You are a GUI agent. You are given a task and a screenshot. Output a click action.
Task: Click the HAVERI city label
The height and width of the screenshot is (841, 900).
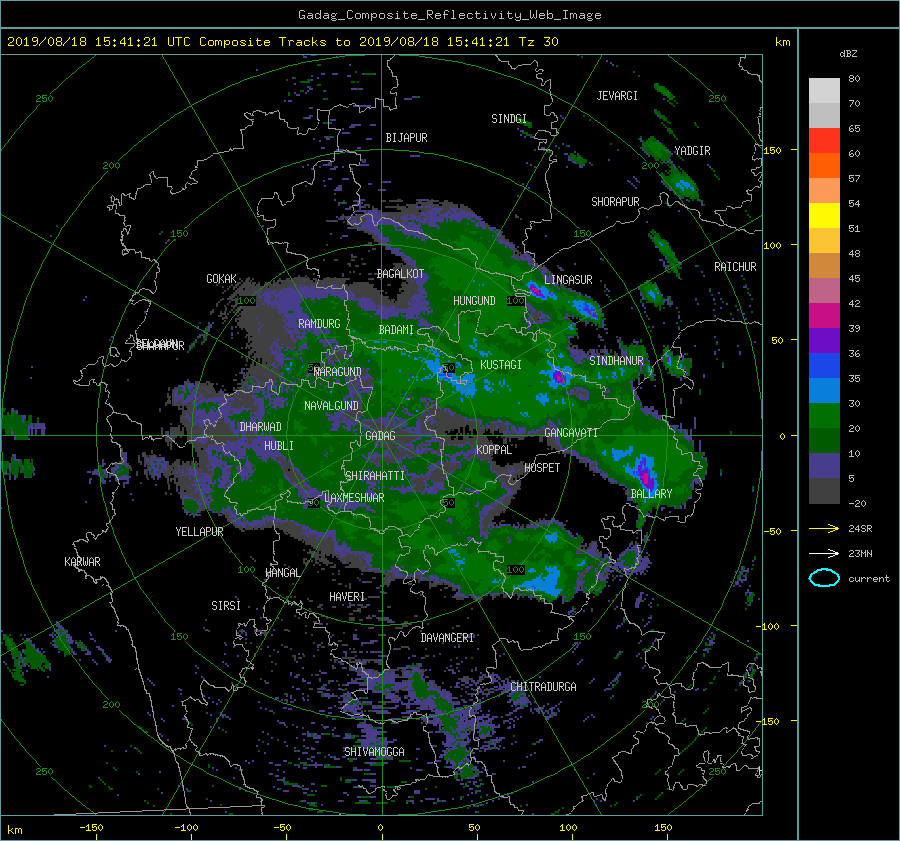[x=347, y=597]
